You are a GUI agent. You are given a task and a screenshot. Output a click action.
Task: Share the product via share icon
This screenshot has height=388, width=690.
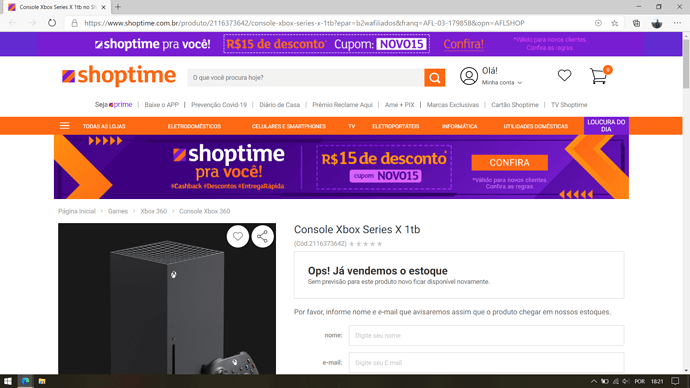pyautogui.click(x=263, y=237)
